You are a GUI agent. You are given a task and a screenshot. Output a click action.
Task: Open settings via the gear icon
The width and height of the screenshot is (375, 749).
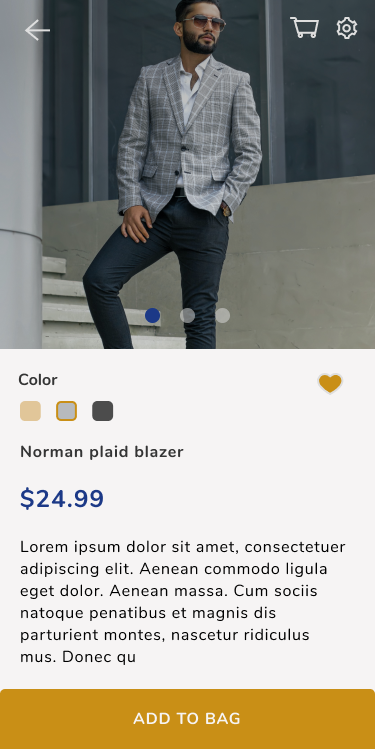tap(347, 28)
